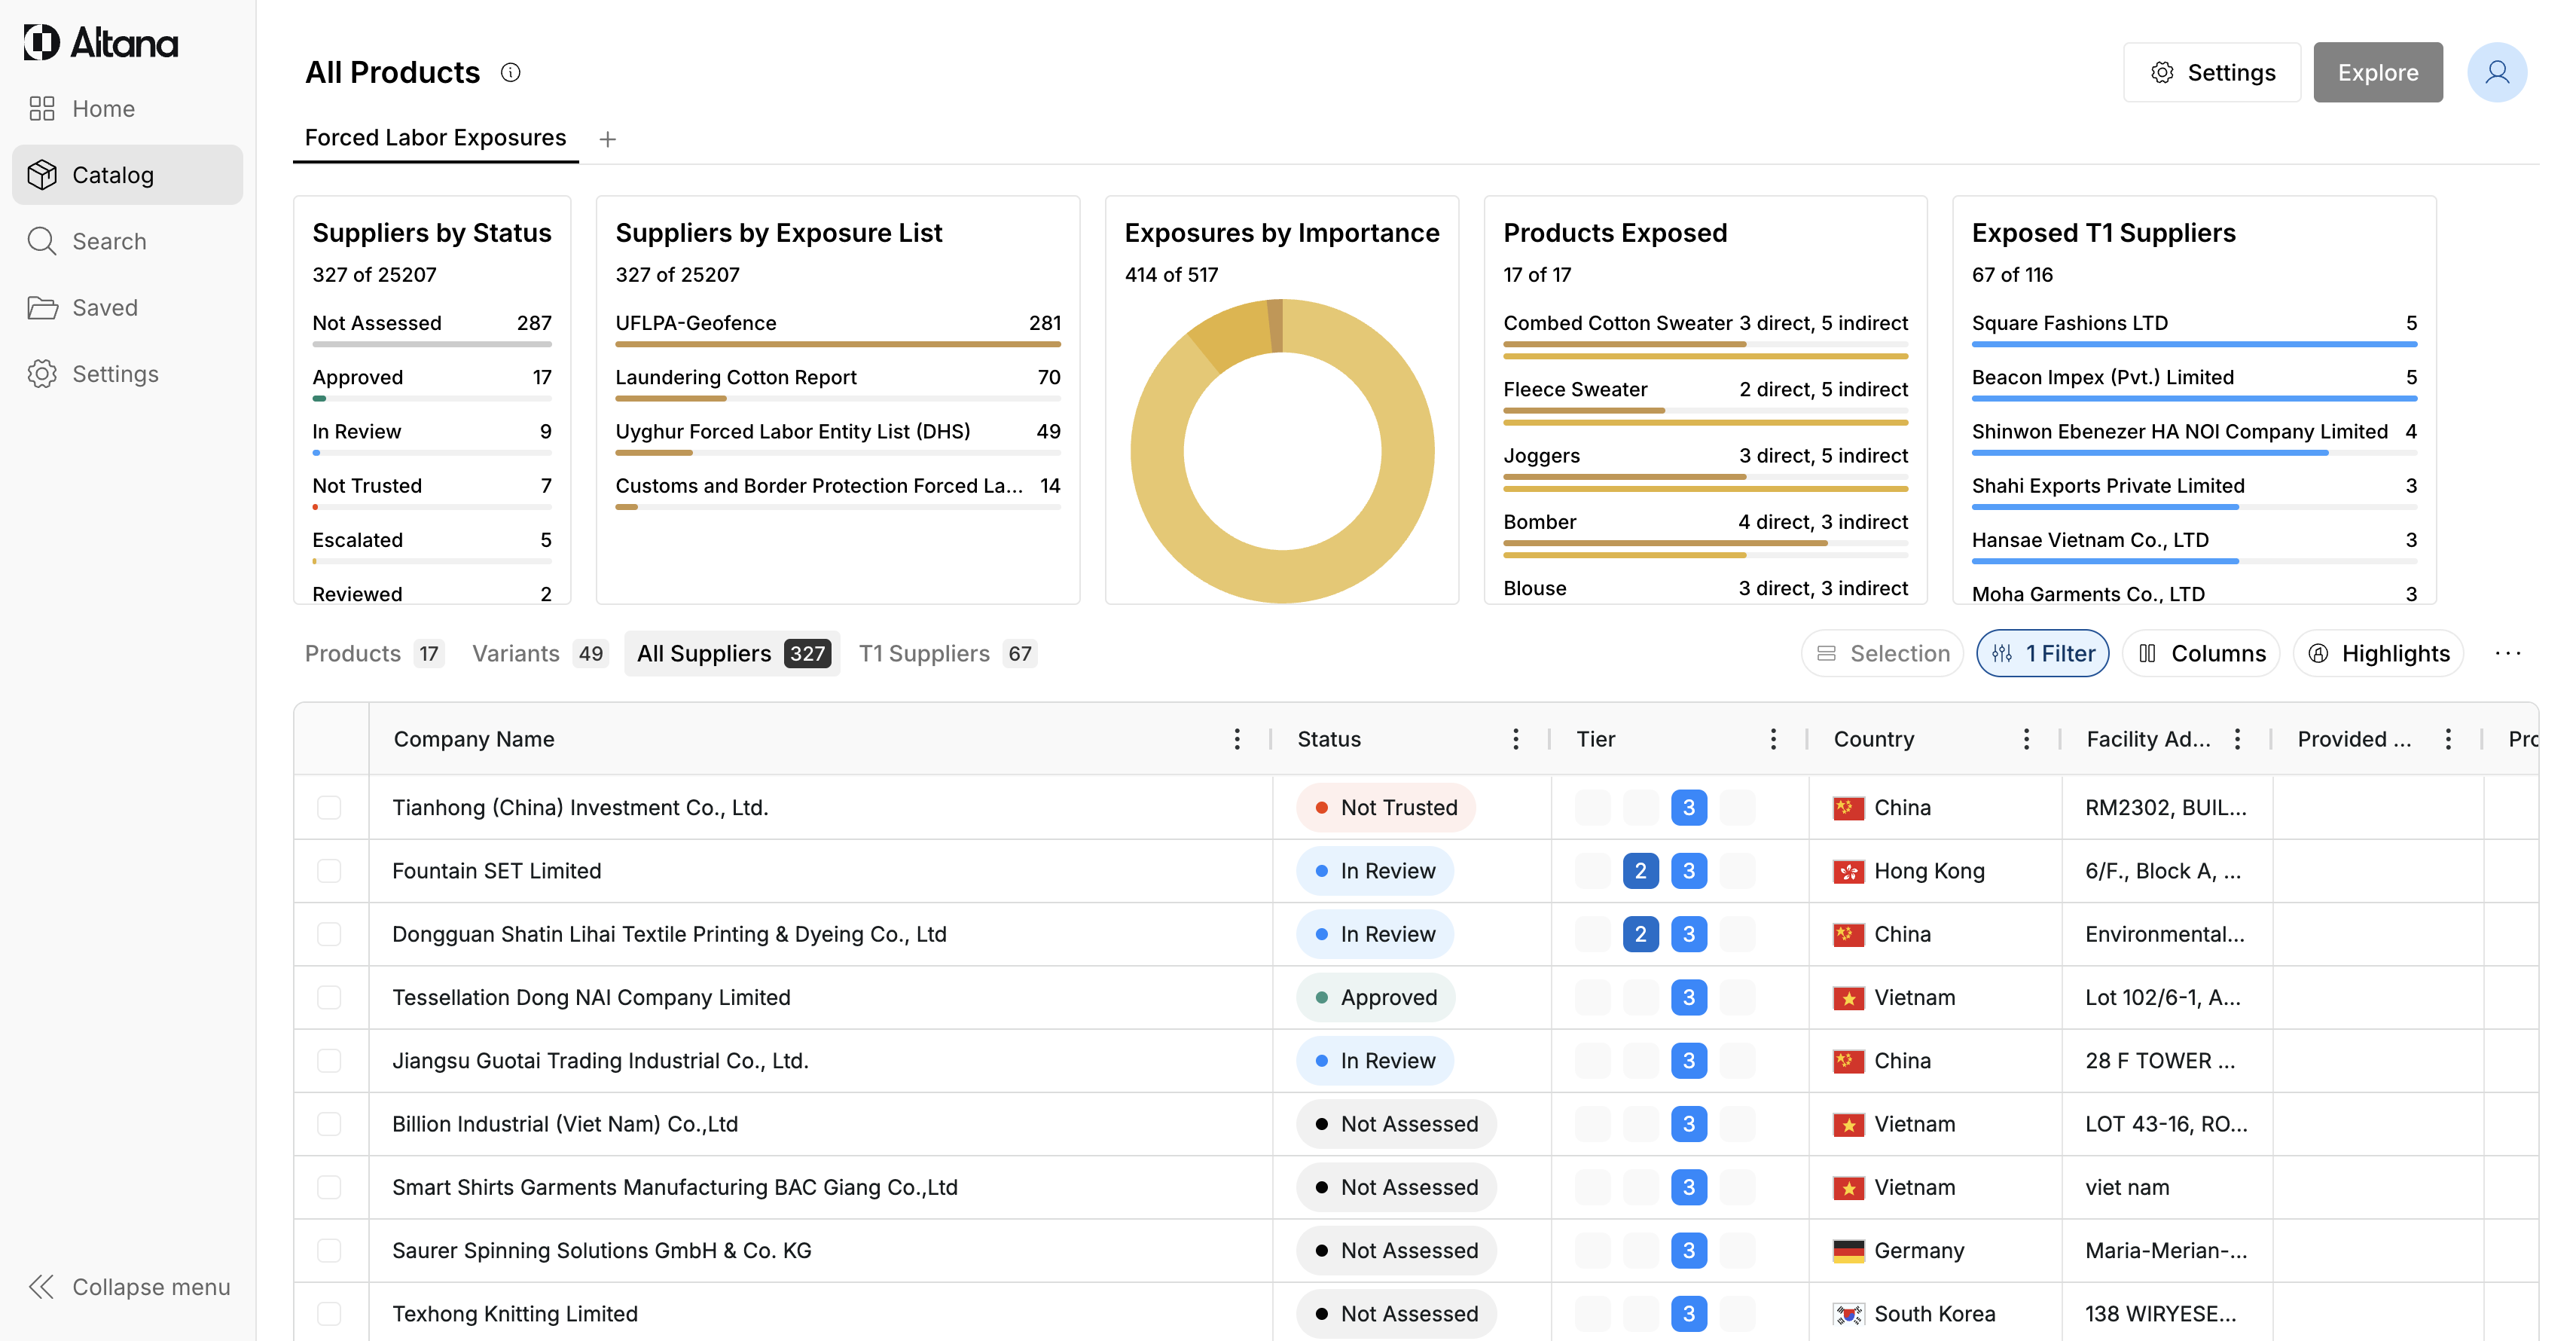Open the Status column kebab menu
2576x1341 pixels.
pyautogui.click(x=1515, y=738)
